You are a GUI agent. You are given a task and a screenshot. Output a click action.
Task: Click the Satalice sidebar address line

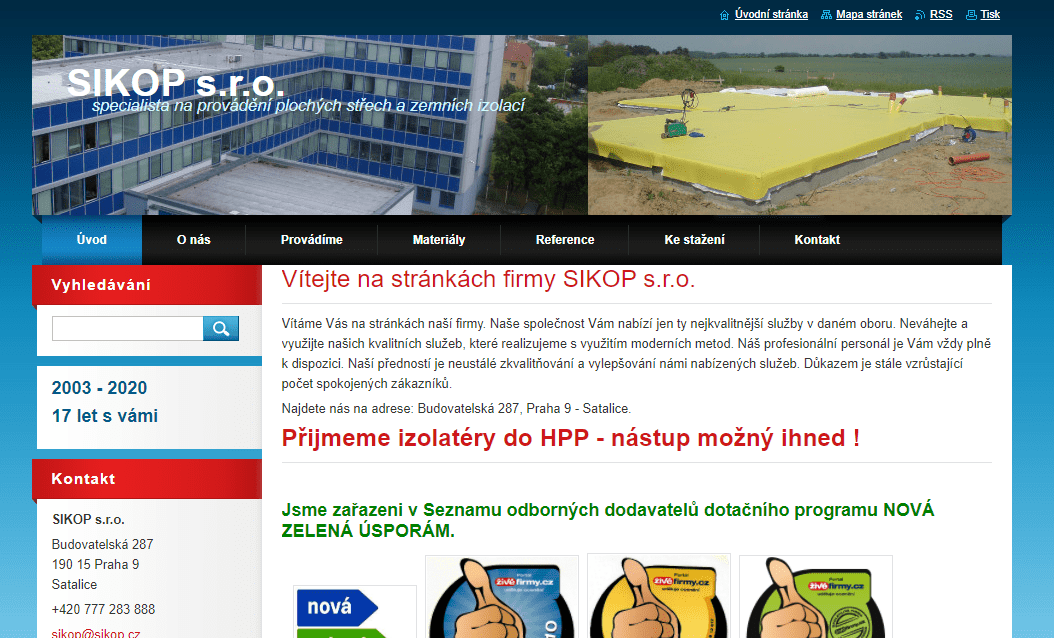point(75,584)
